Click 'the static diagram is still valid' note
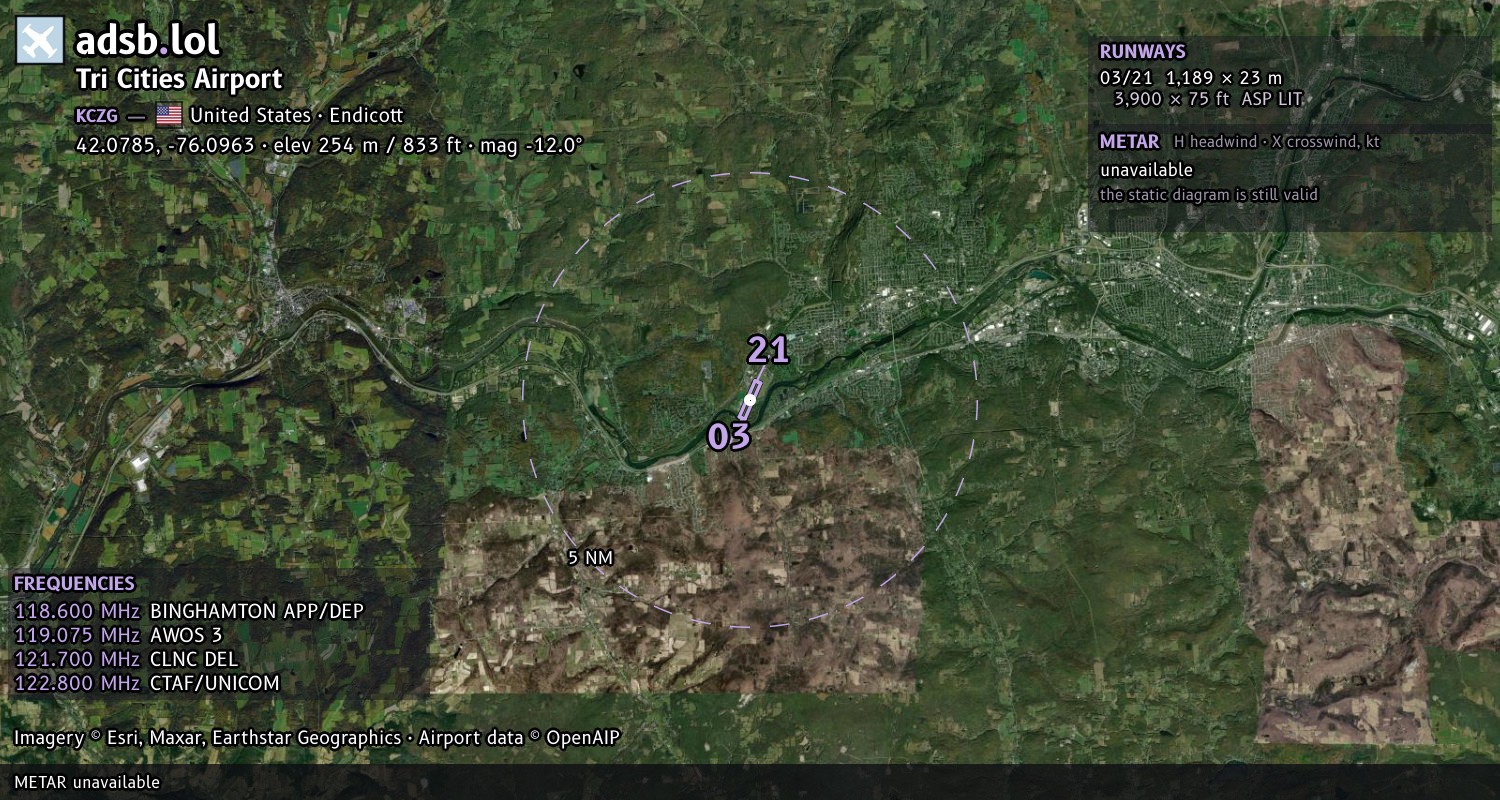The height and width of the screenshot is (800, 1500). [1208, 194]
